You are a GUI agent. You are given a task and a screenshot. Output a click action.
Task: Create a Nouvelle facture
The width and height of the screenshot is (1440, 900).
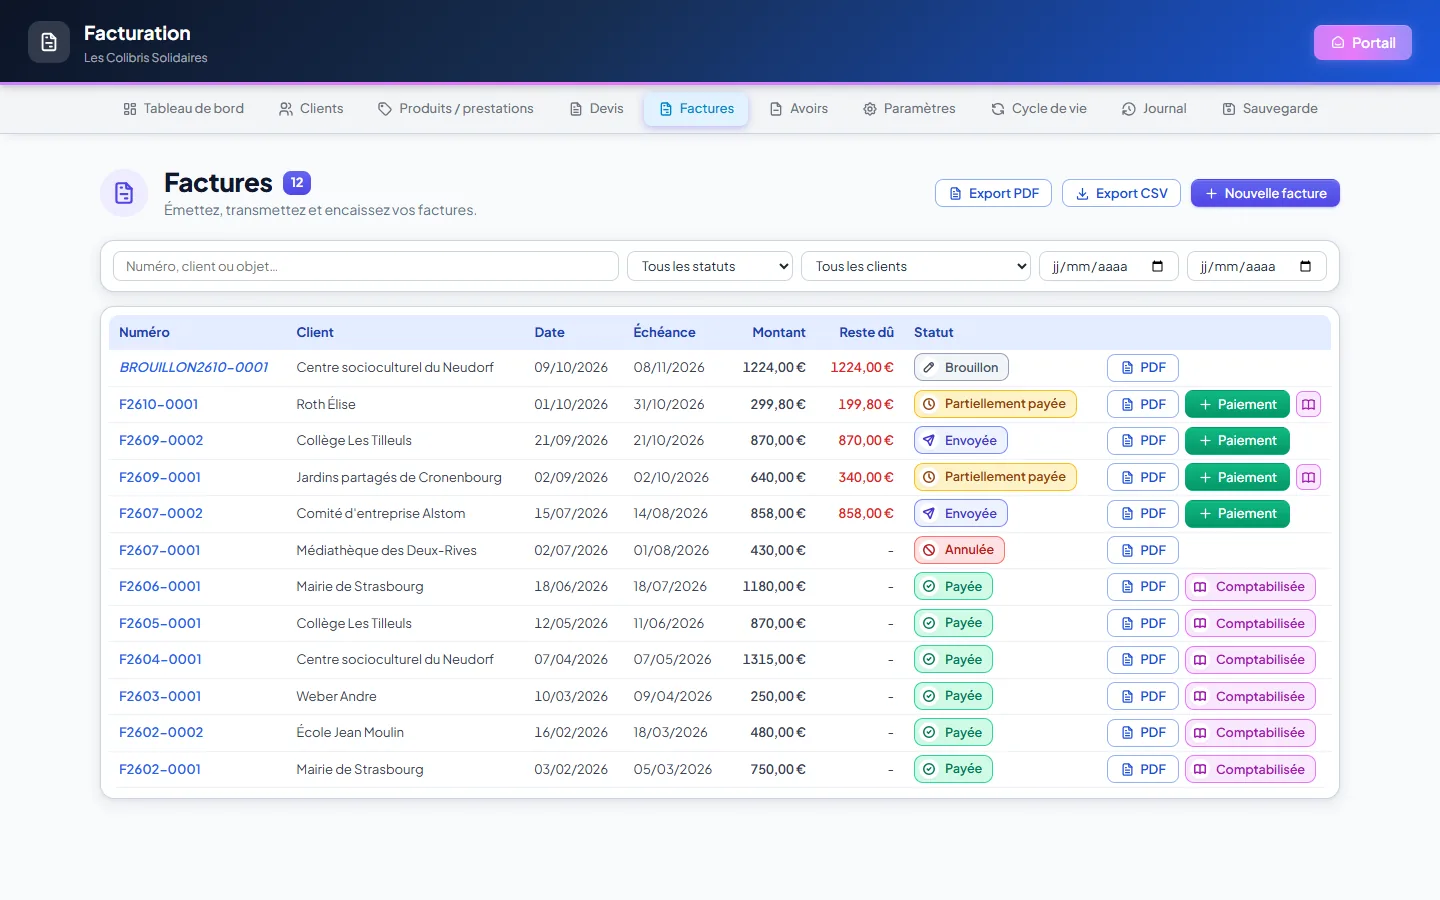[x=1265, y=193]
